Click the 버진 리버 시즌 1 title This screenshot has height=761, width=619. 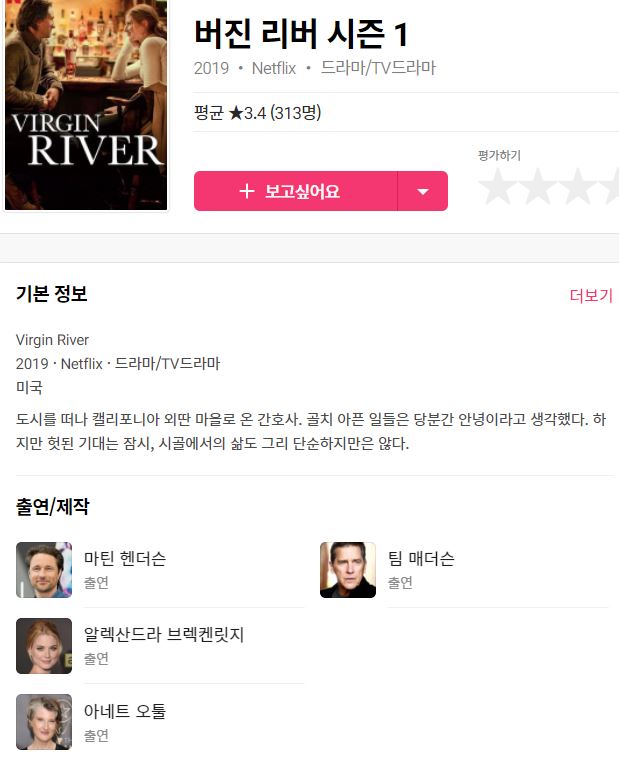(301, 33)
